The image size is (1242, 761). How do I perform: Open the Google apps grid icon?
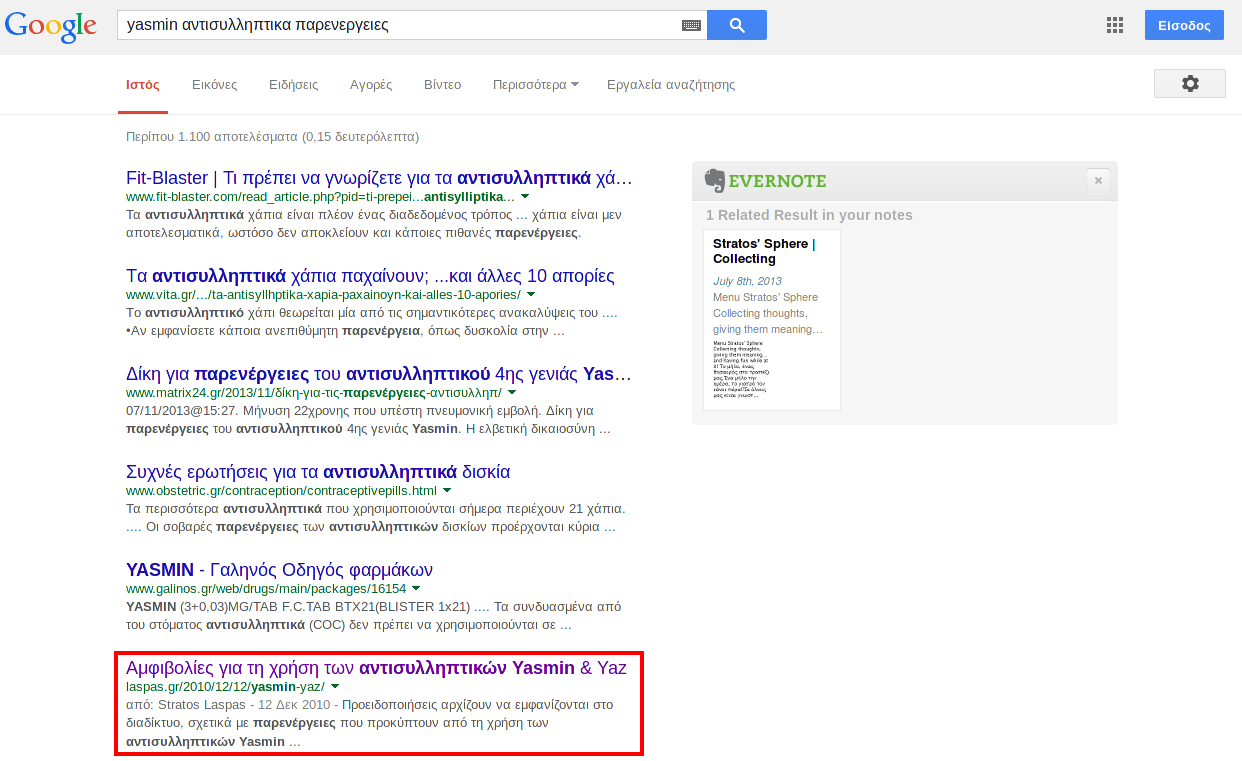click(x=1115, y=26)
